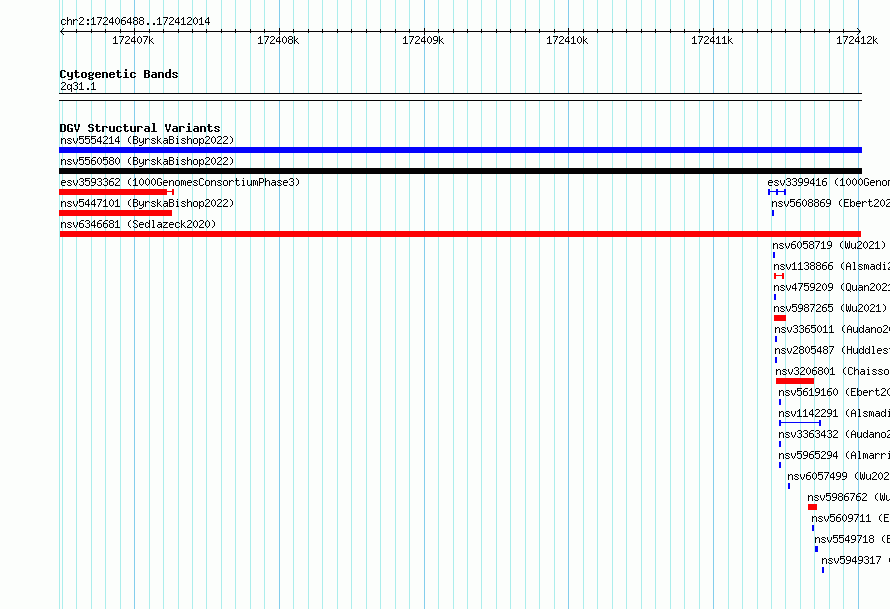The image size is (890, 609).
Task: Open esv3593362 (1000GenomesConsortiumPhase3) label
Action: 180,182
